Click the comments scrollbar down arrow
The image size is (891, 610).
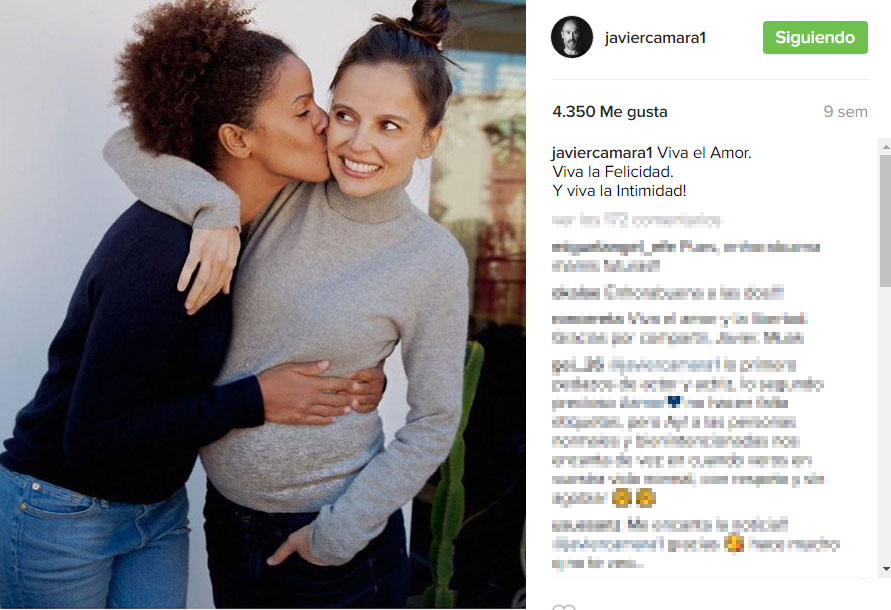coord(885,568)
